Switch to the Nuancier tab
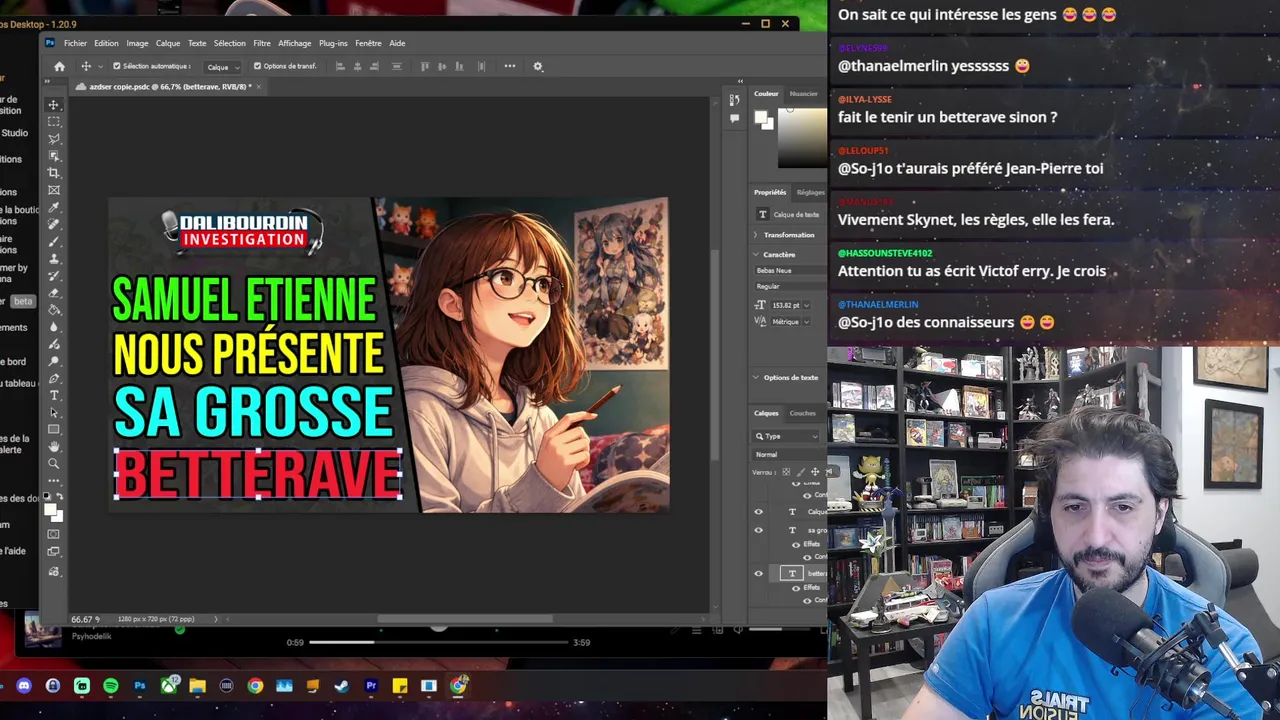Image resolution: width=1280 pixels, height=720 pixels. 804,93
